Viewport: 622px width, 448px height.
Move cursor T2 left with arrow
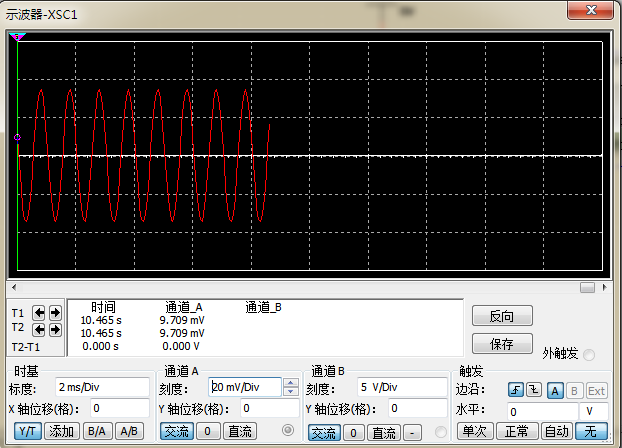(39, 329)
